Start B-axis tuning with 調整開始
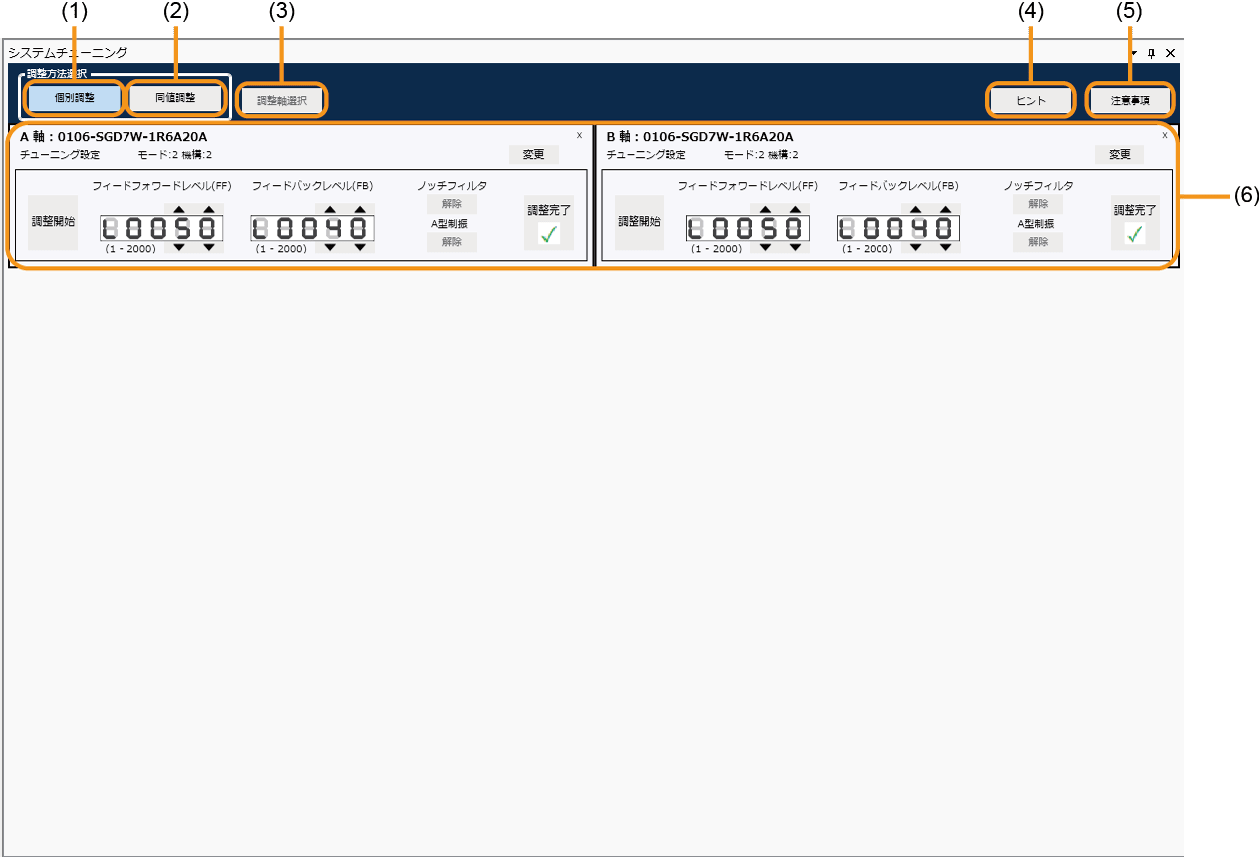The height and width of the screenshot is (857, 1259). tap(639, 222)
